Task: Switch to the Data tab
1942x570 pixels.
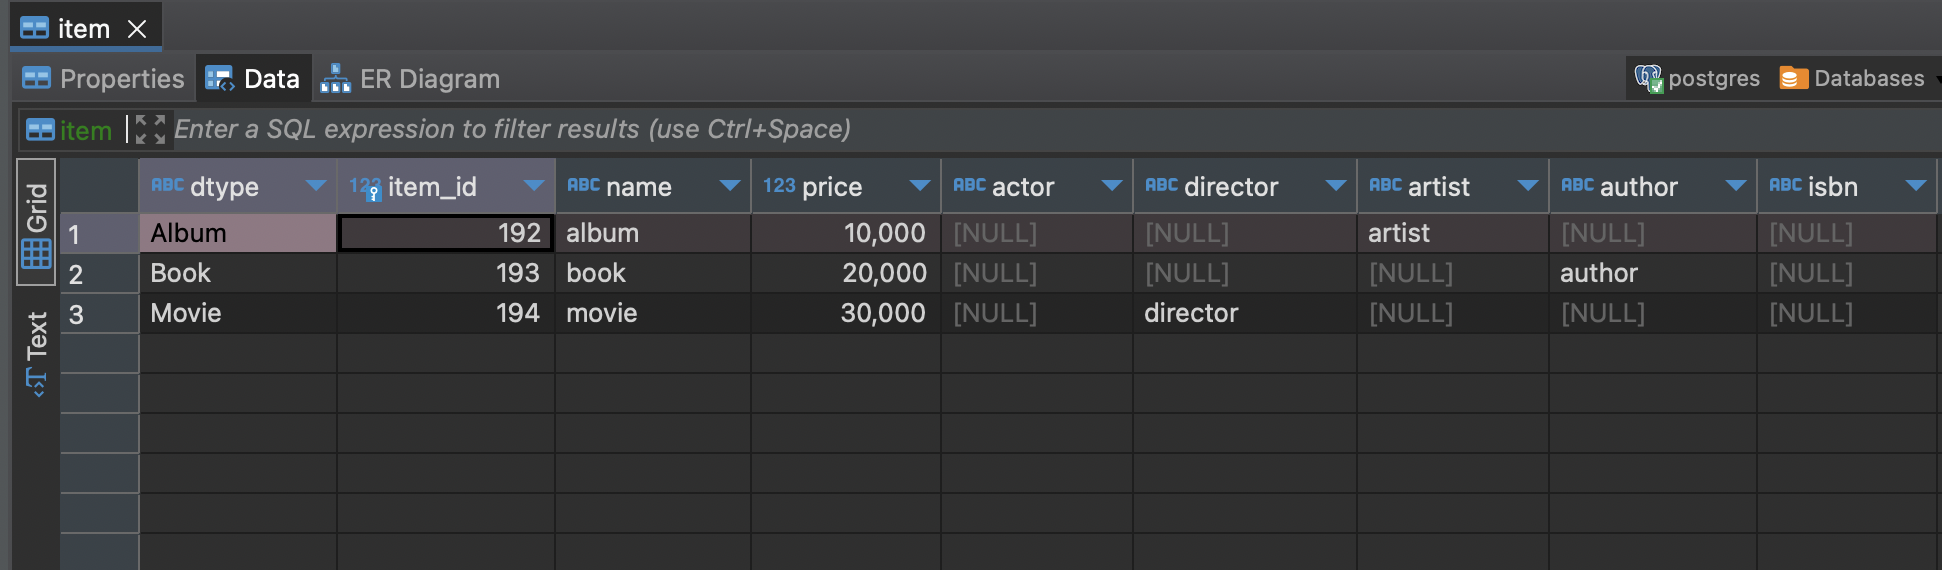Action: tap(253, 79)
